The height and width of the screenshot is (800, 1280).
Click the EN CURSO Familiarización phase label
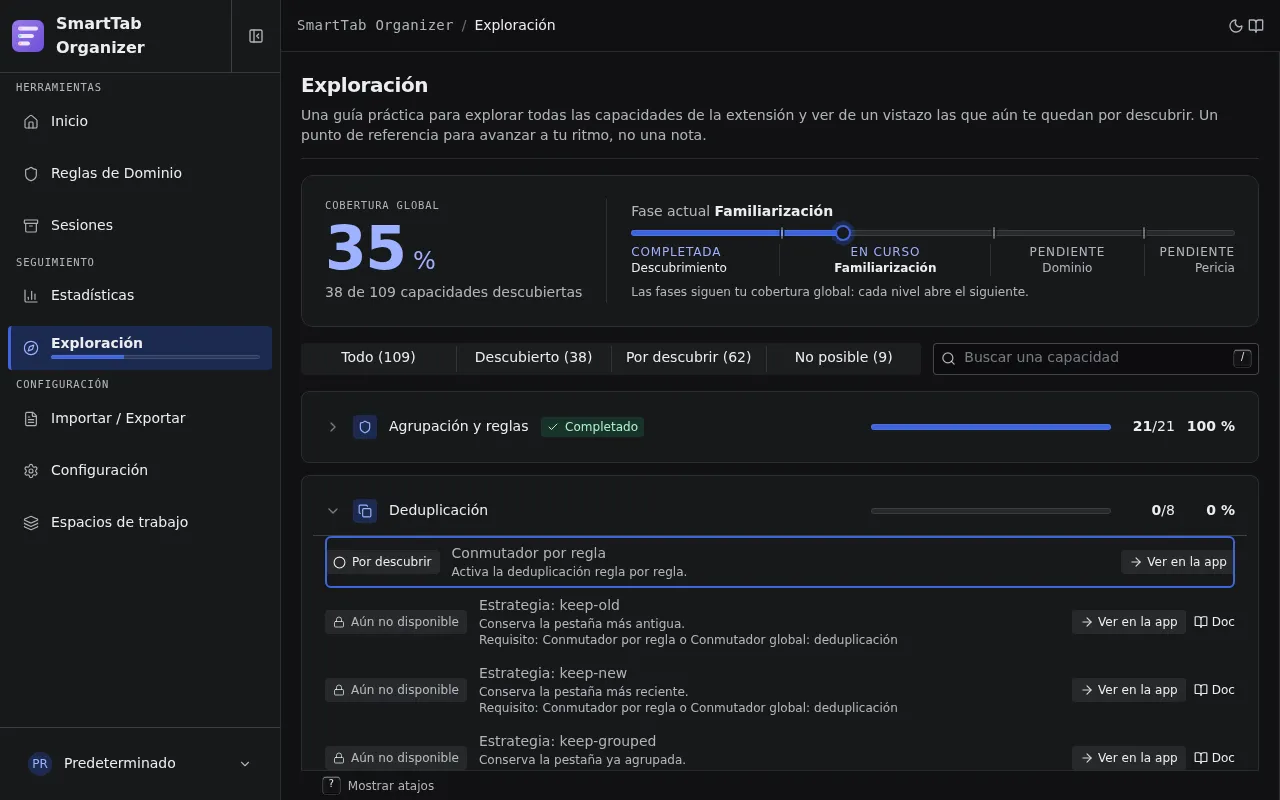click(x=885, y=260)
